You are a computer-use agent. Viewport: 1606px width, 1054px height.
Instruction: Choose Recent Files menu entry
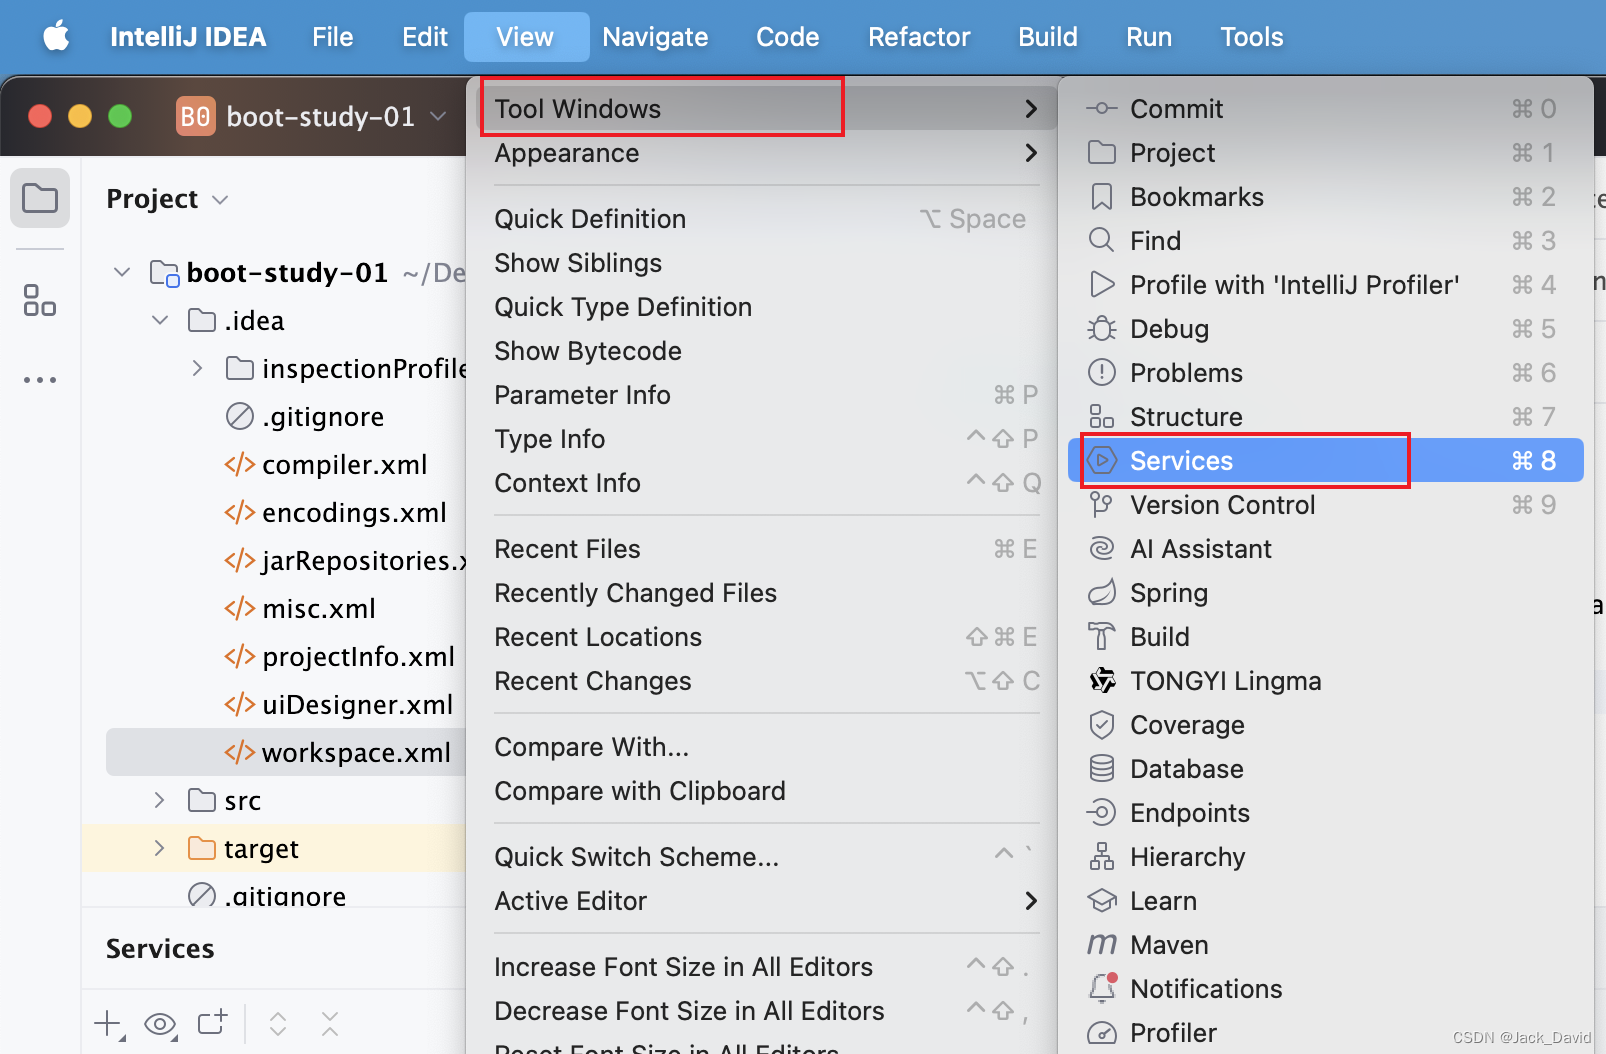point(766,549)
